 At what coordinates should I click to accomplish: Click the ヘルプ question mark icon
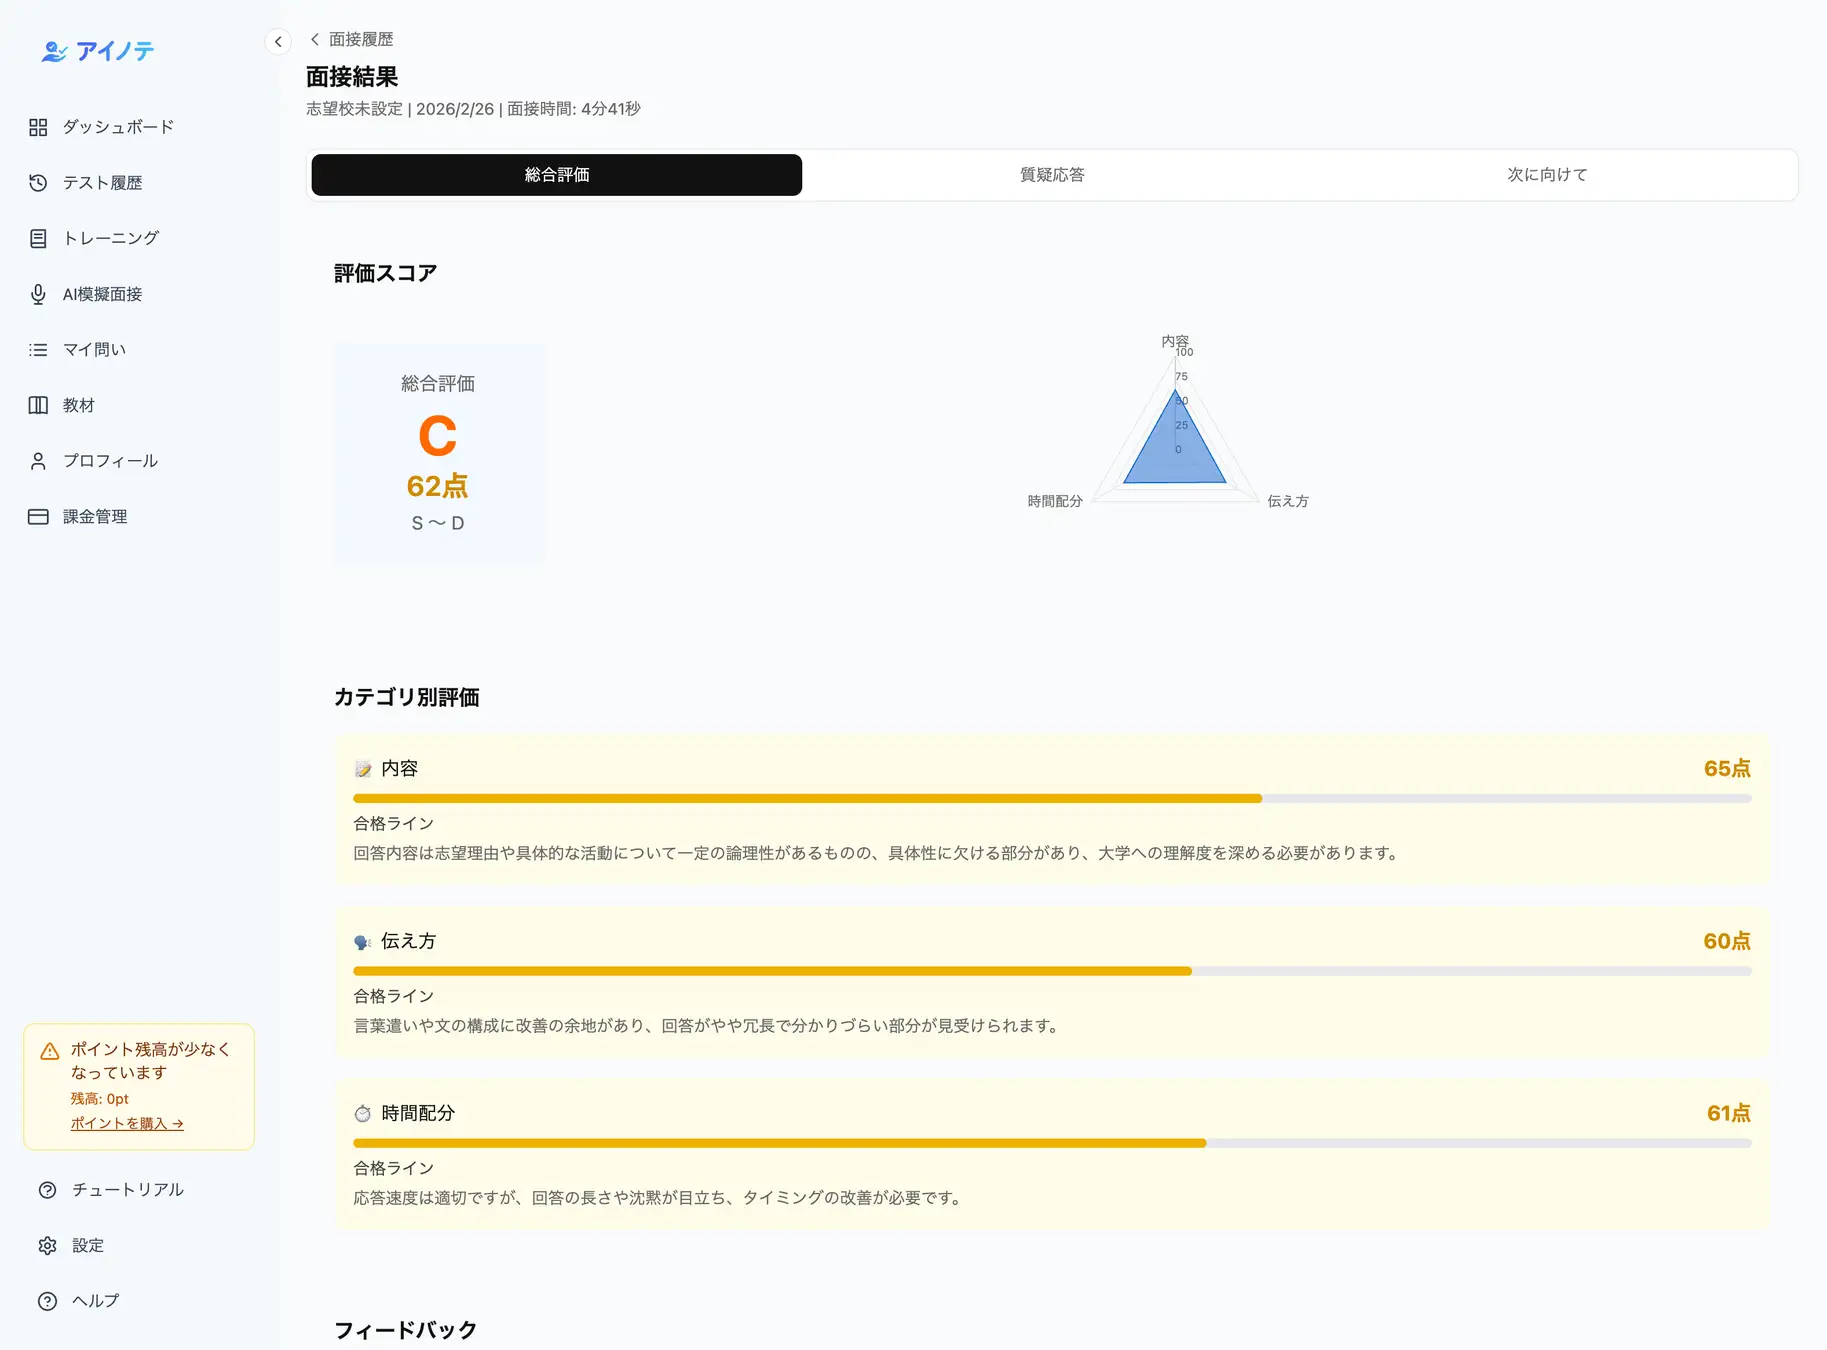[47, 1300]
